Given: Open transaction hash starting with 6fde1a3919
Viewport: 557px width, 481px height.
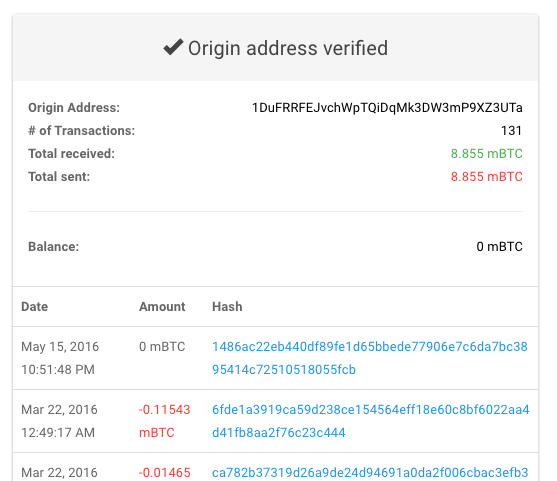Looking at the screenshot, I should point(371,421).
